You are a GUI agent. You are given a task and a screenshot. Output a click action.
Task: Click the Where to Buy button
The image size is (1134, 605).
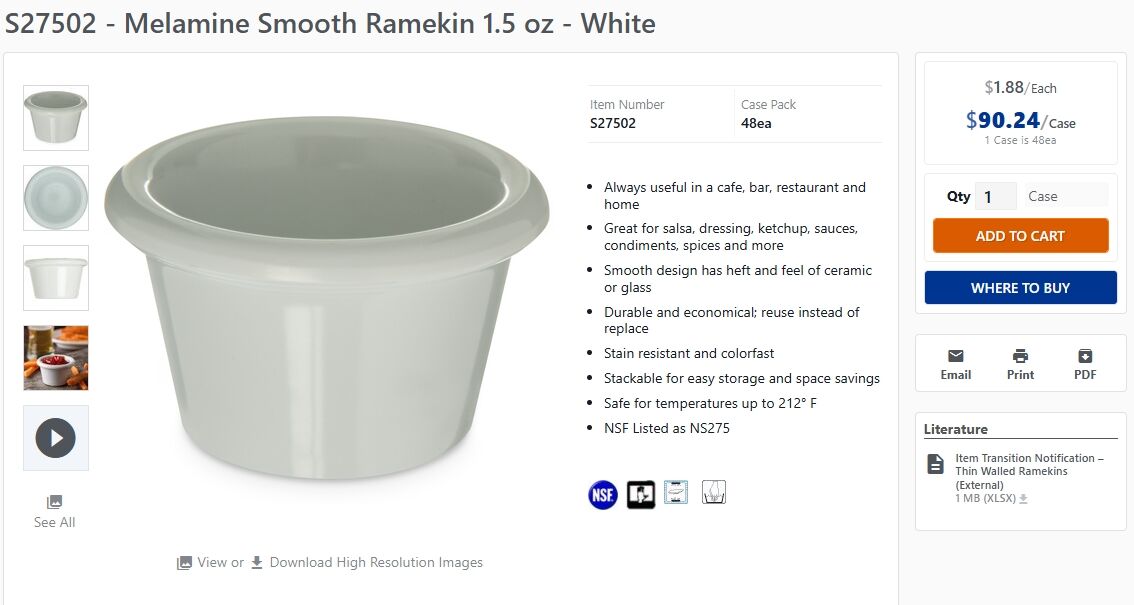(1020, 288)
